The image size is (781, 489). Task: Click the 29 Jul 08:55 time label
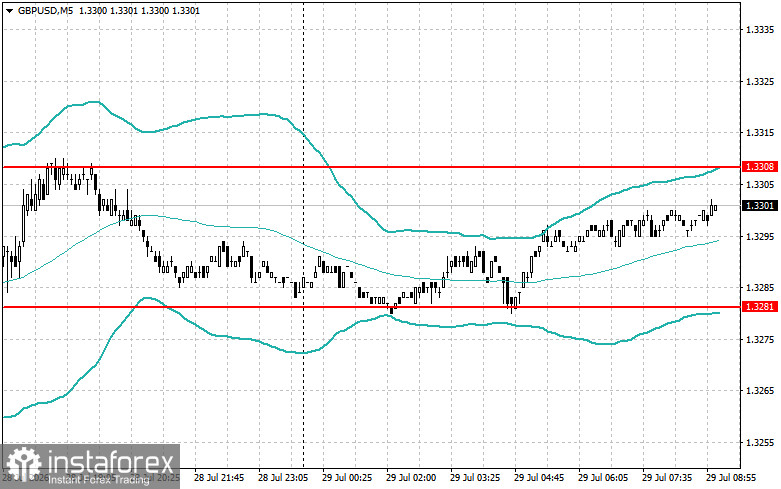731,478
